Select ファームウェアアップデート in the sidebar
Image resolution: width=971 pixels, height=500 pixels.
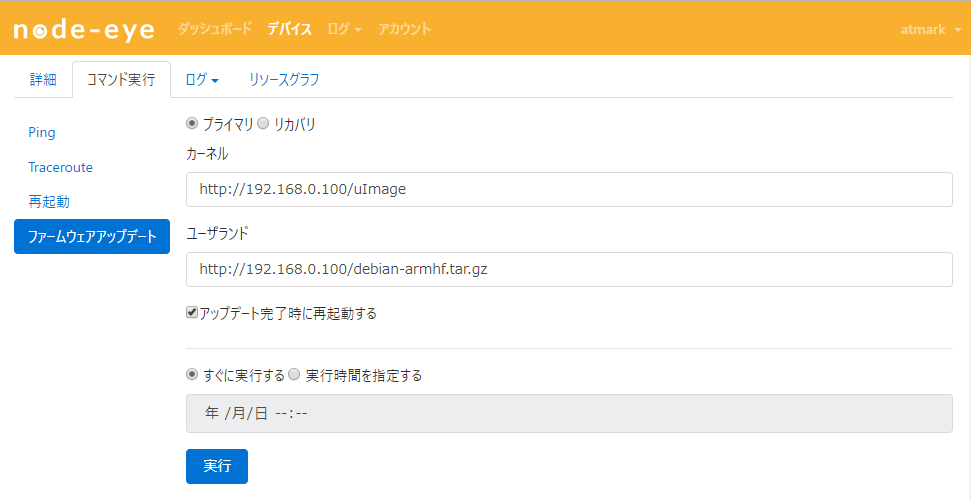pyautogui.click(x=92, y=236)
